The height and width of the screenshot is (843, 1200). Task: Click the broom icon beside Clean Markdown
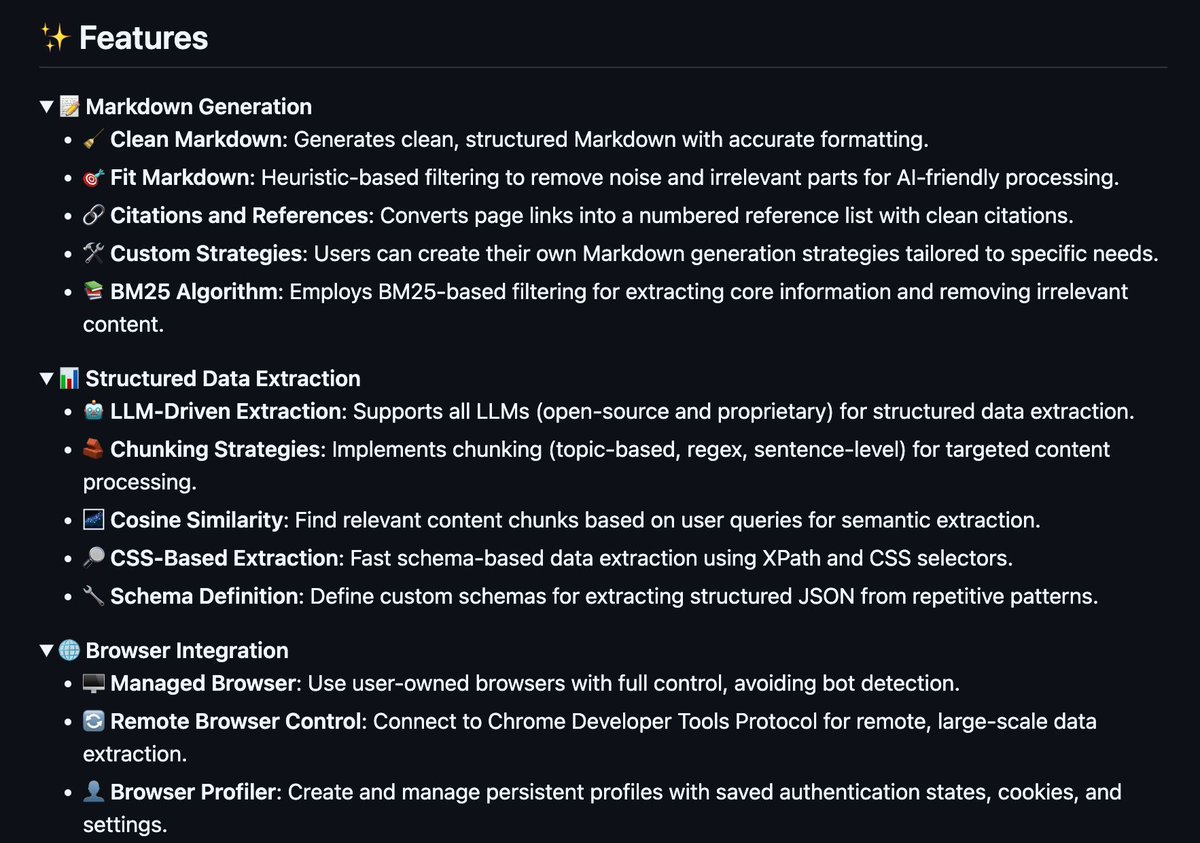click(94, 140)
